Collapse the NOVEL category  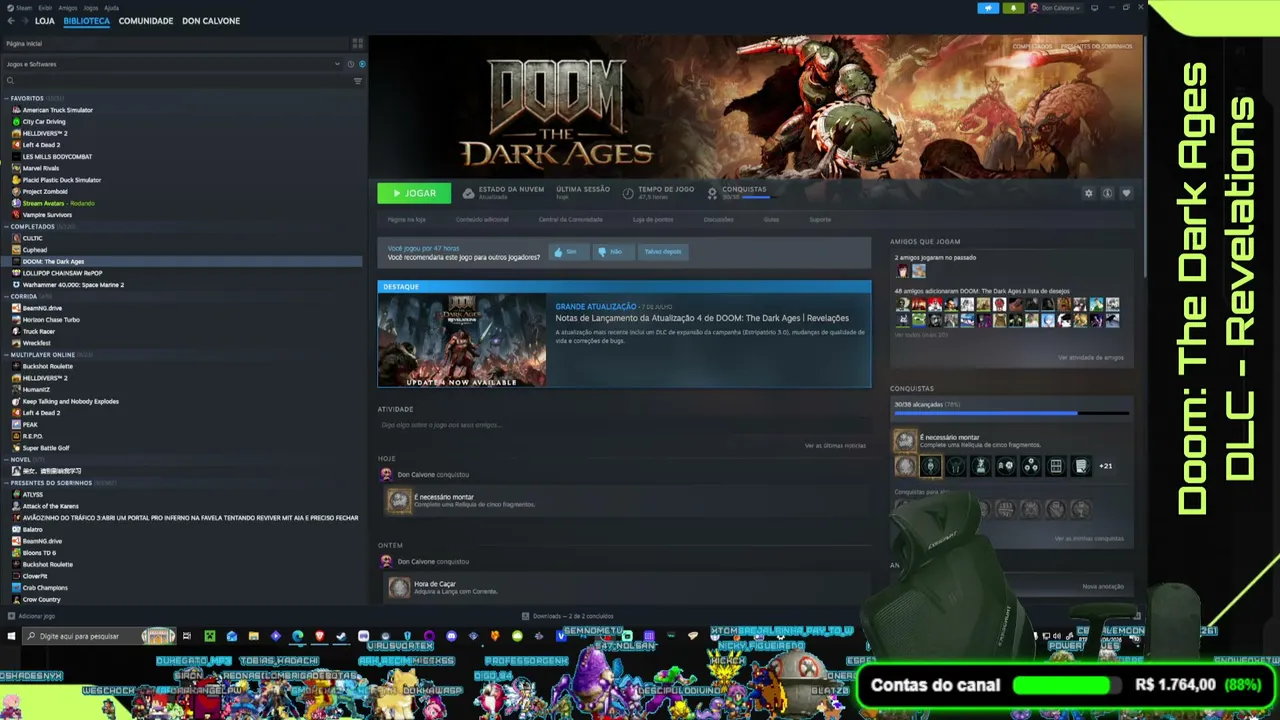tap(7, 460)
